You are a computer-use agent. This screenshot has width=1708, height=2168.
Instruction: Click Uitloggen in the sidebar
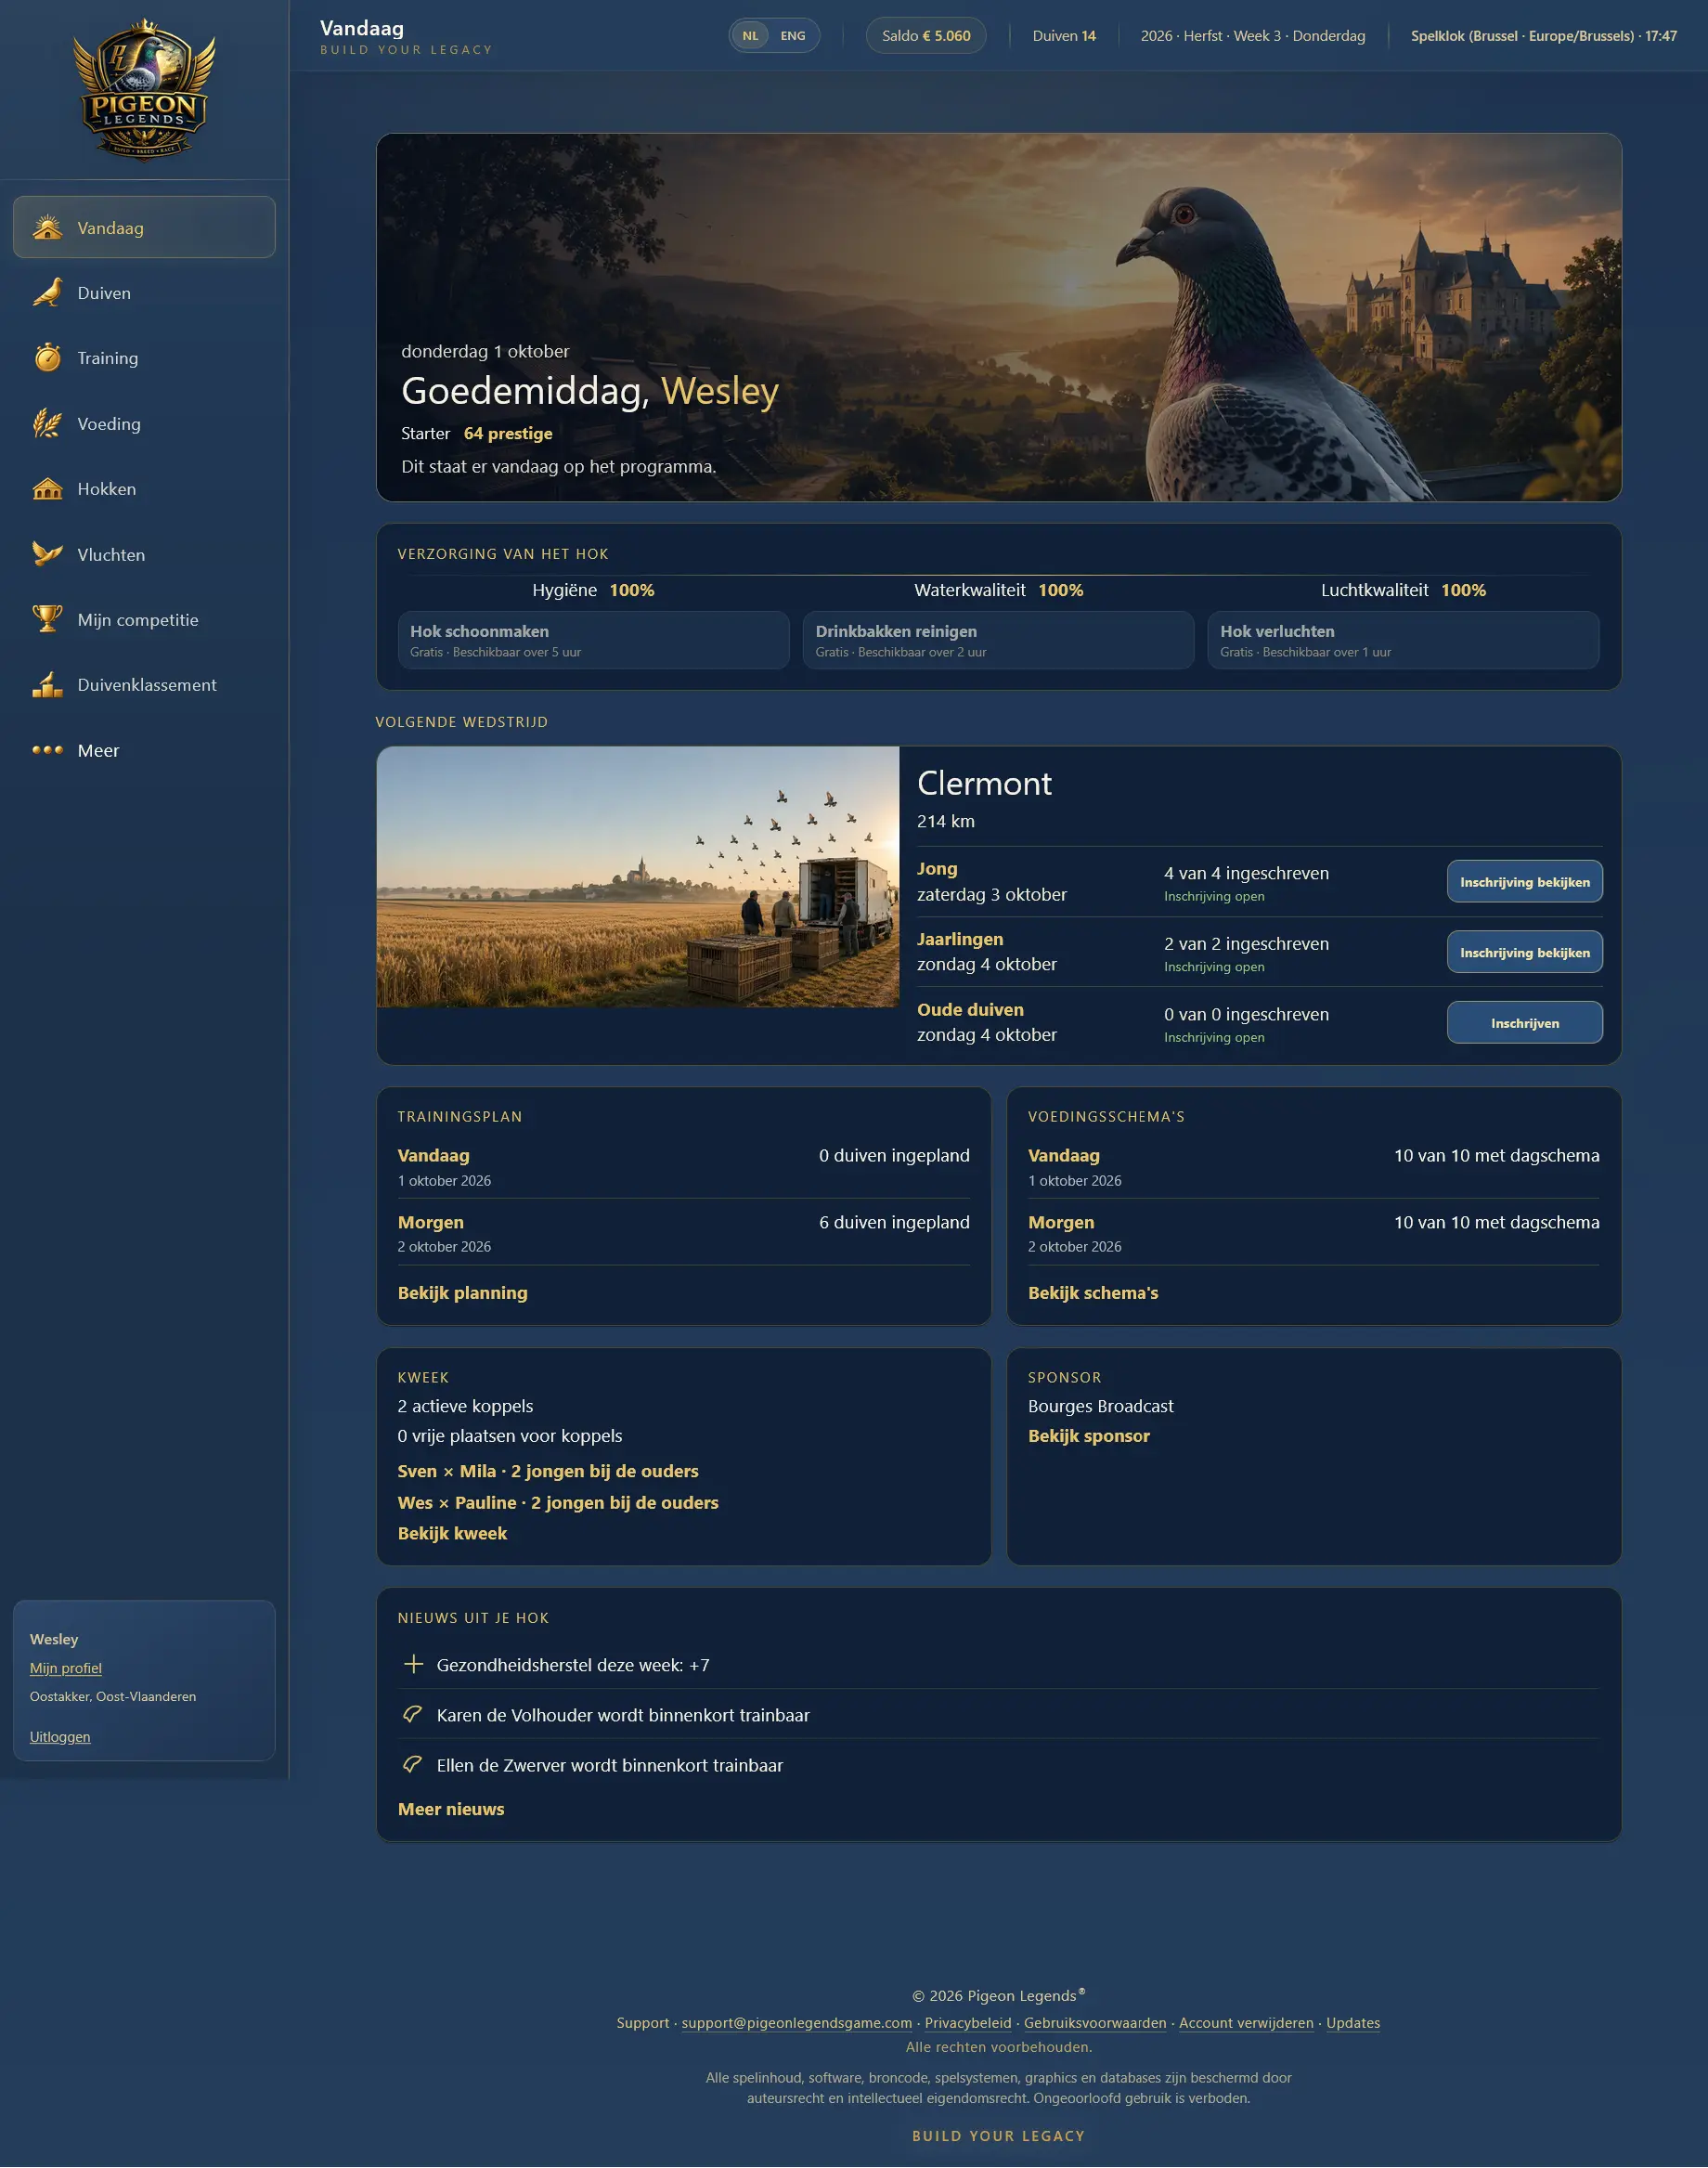point(60,1737)
